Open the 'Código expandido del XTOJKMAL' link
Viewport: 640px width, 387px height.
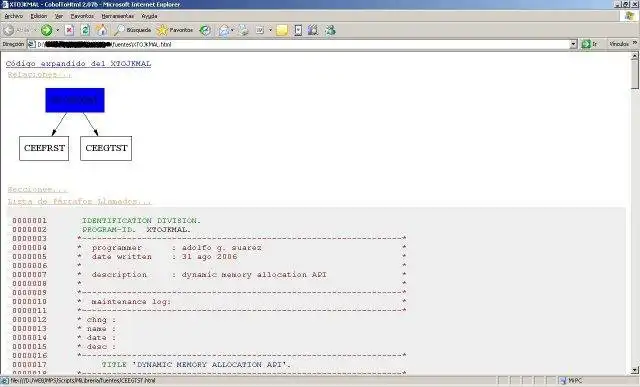[x=78, y=64]
